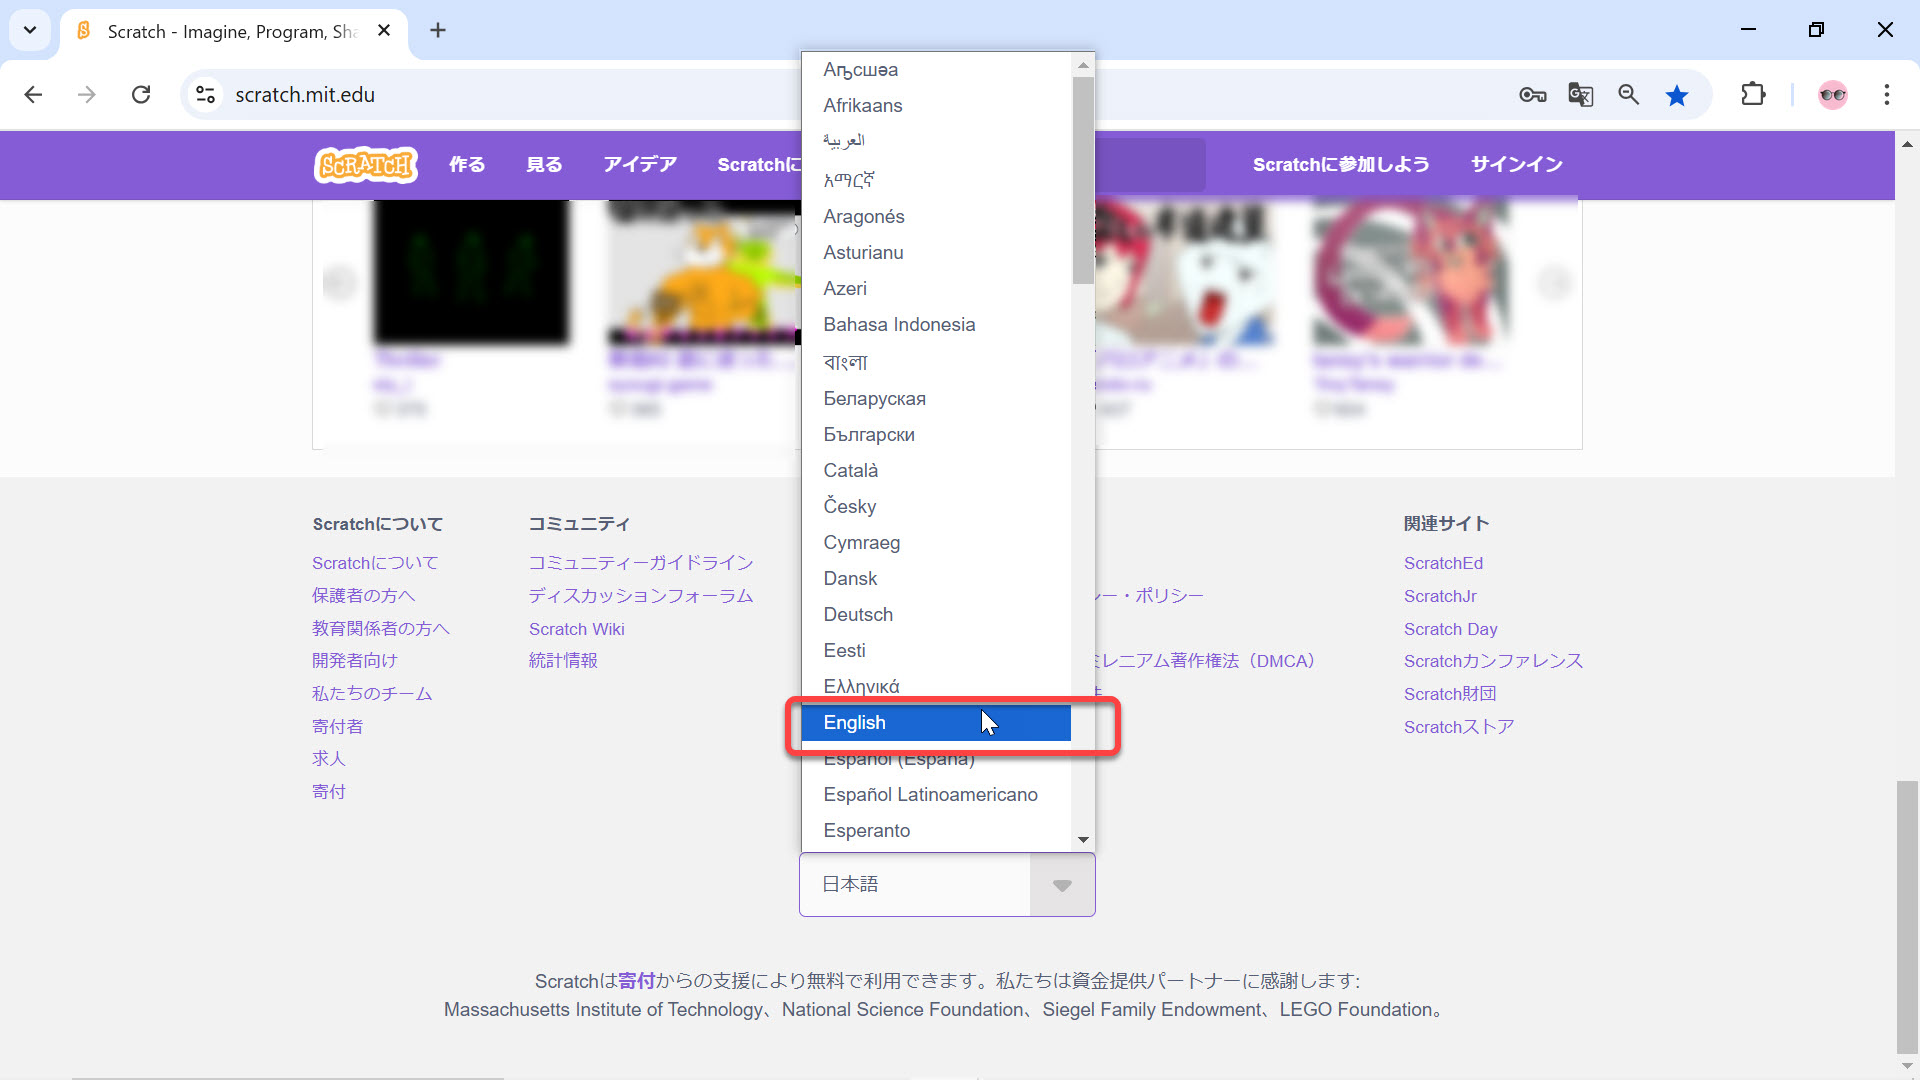Select English in the language list
This screenshot has width=1920, height=1080.
click(x=936, y=723)
